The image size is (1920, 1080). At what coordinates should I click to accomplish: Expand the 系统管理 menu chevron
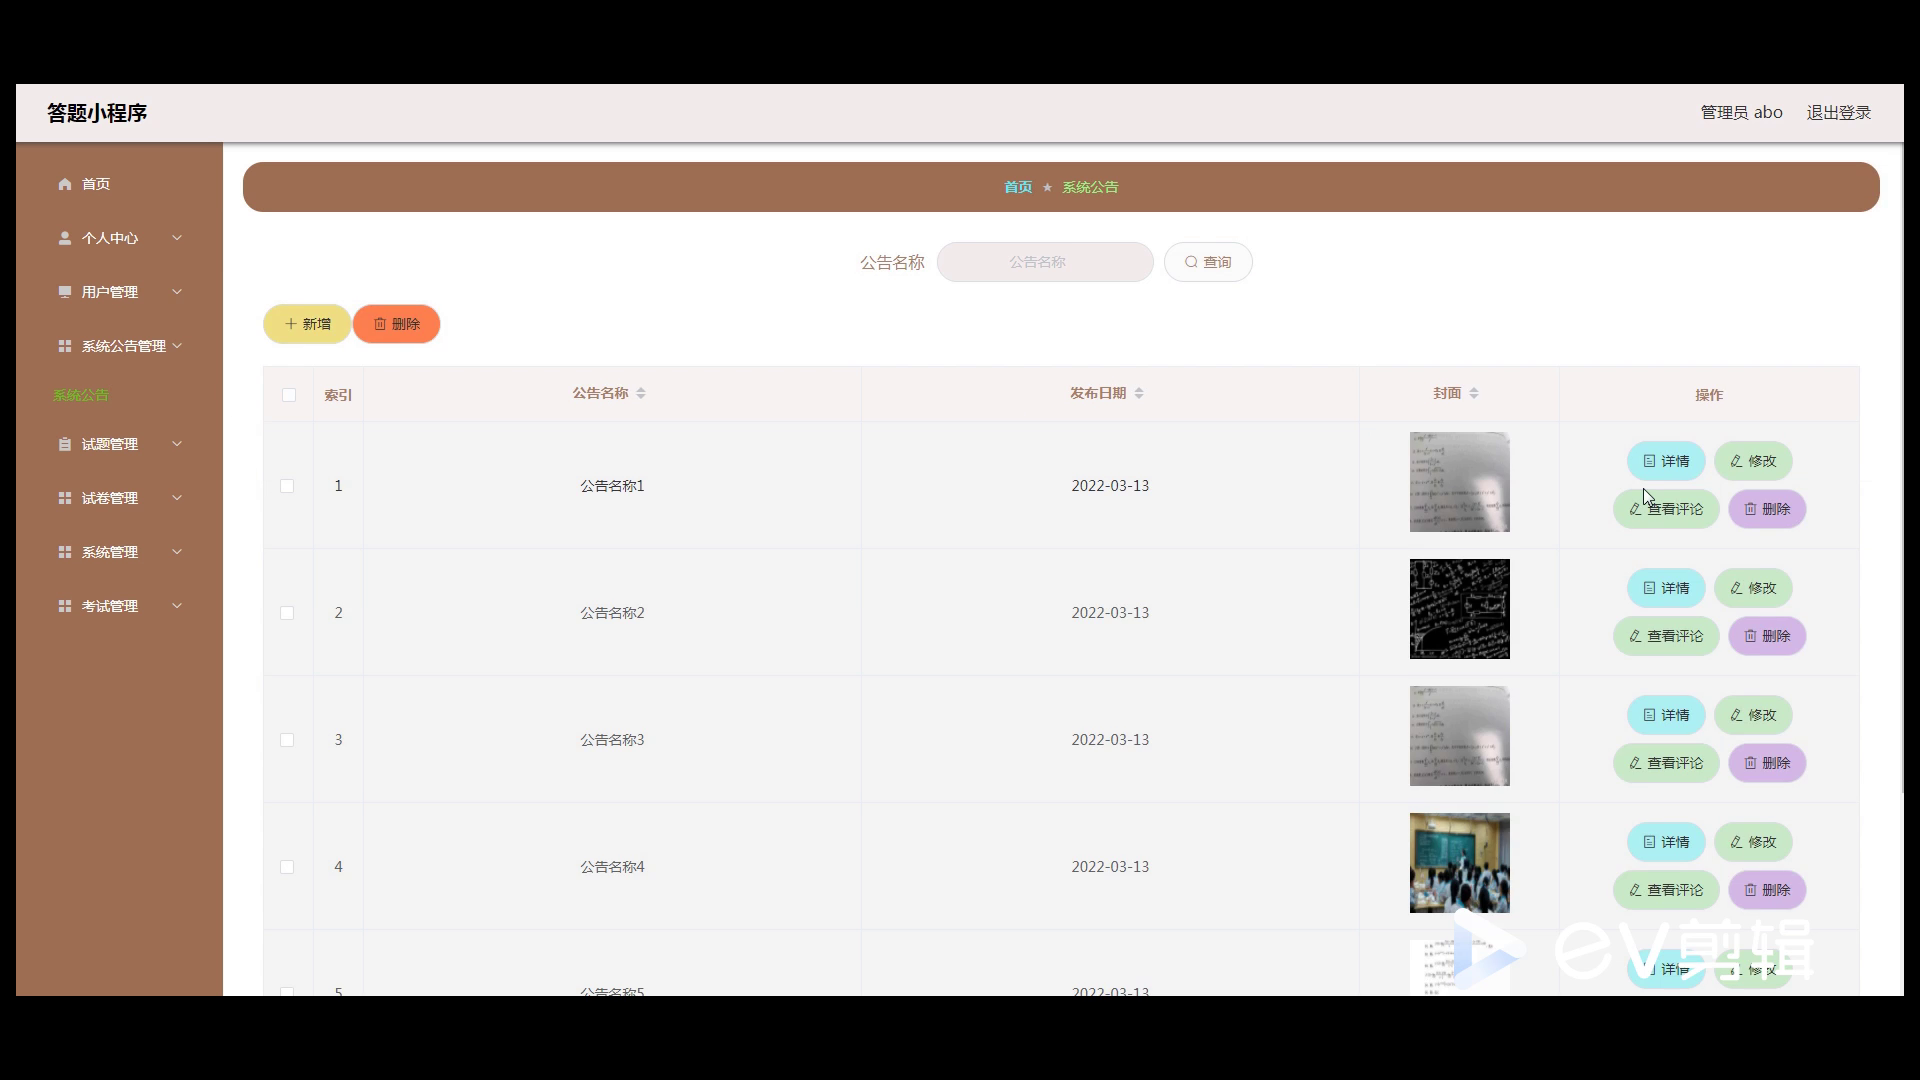[177, 552]
